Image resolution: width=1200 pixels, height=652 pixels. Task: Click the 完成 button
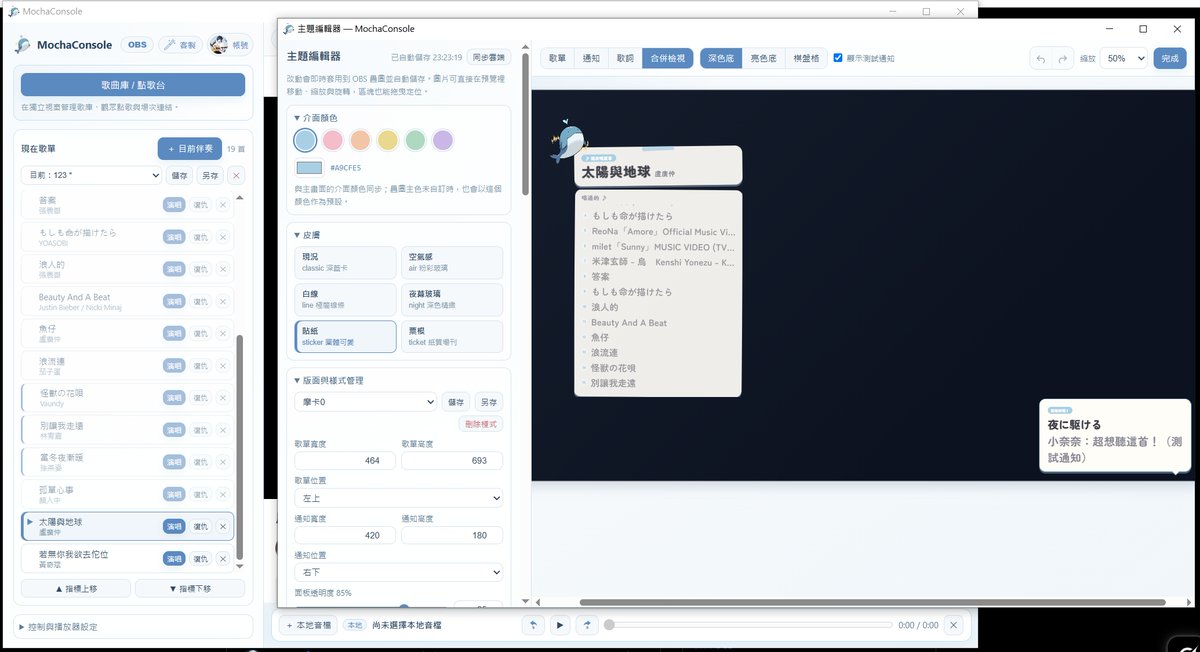pos(1170,59)
